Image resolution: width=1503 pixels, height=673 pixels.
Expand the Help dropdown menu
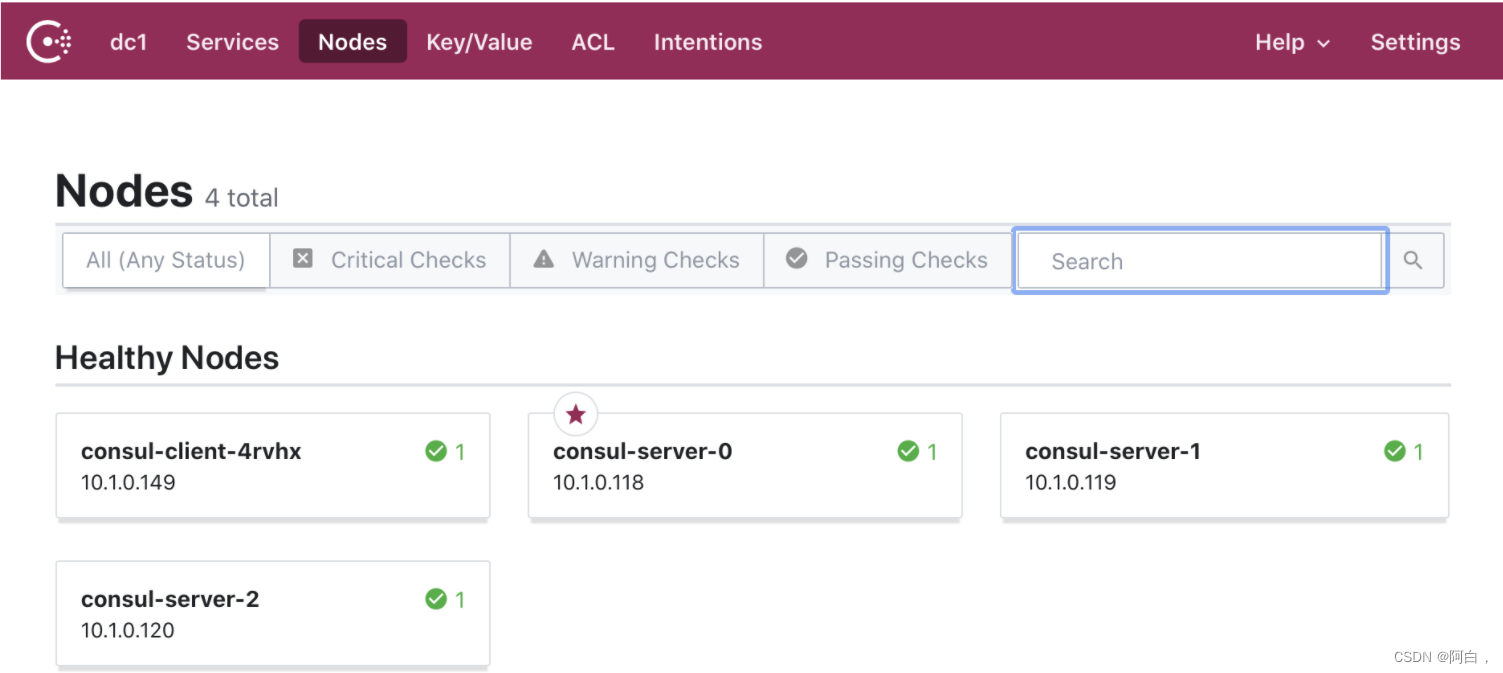(x=1292, y=42)
